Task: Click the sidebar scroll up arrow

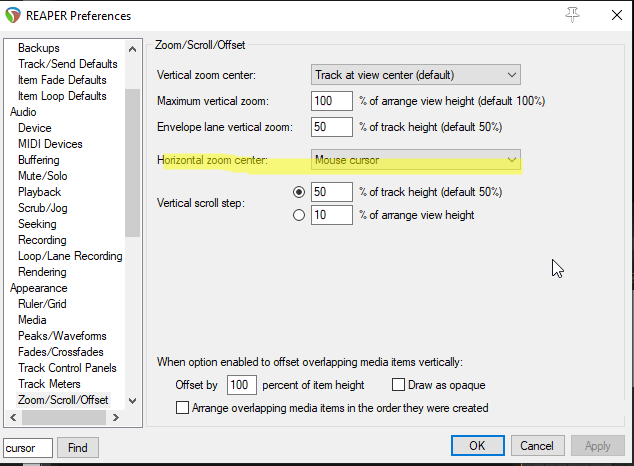Action: [x=132, y=49]
